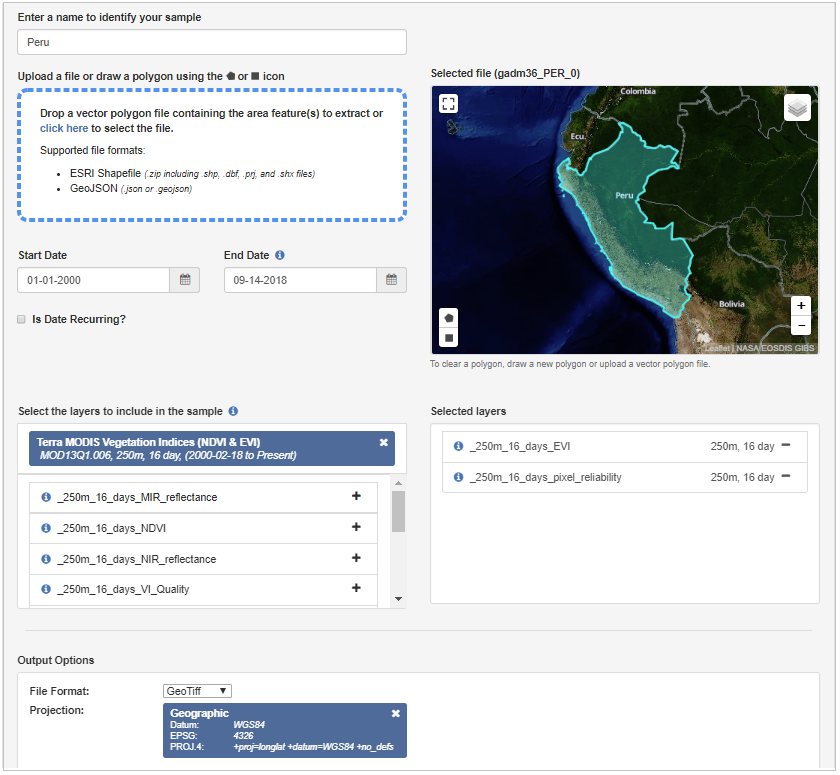
Task: Open the map layers switcher icon
Action: (797, 108)
